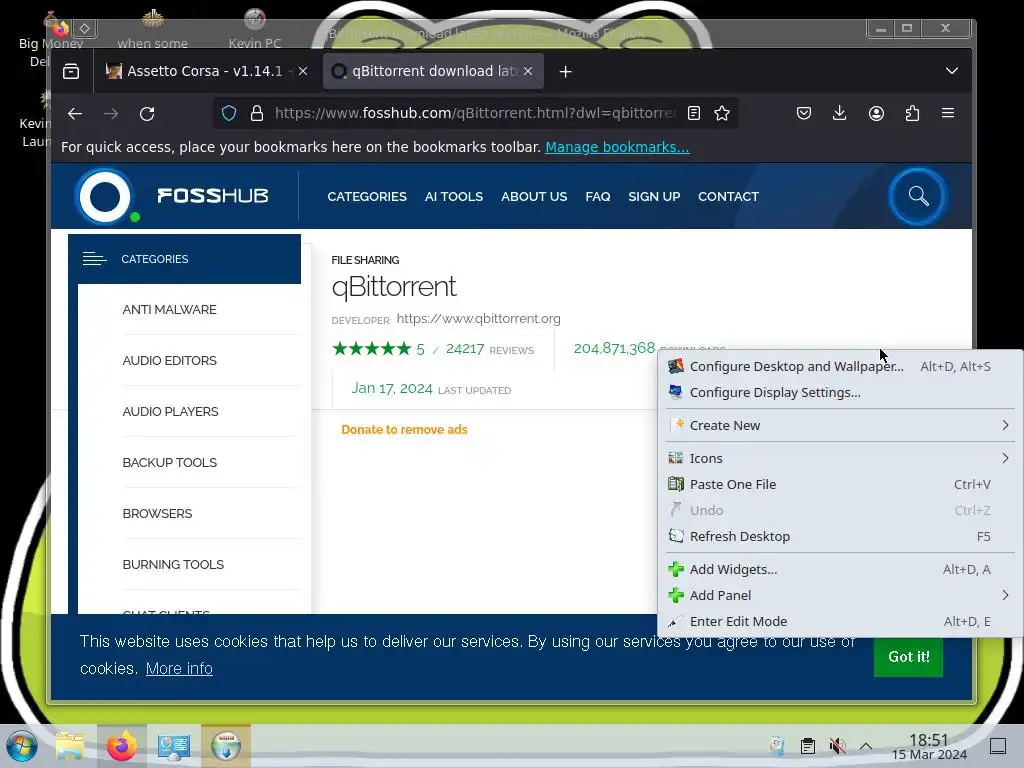
Task: Open the system settings icon on taskbar
Action: (174, 746)
